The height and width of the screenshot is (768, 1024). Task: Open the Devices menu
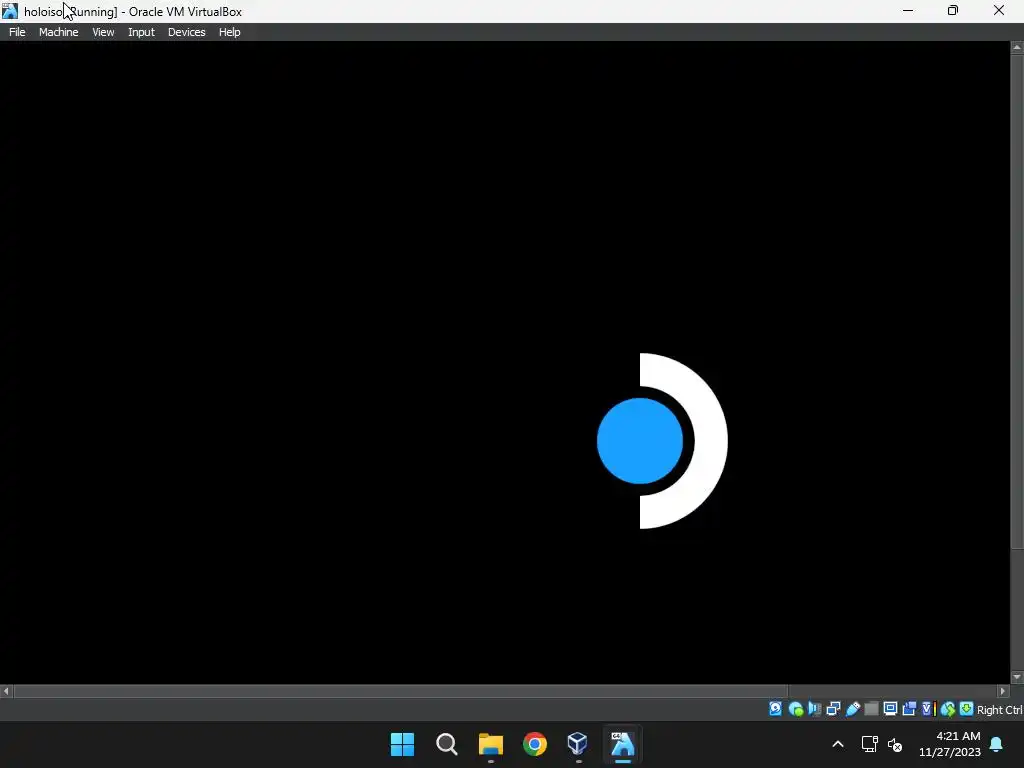187,32
